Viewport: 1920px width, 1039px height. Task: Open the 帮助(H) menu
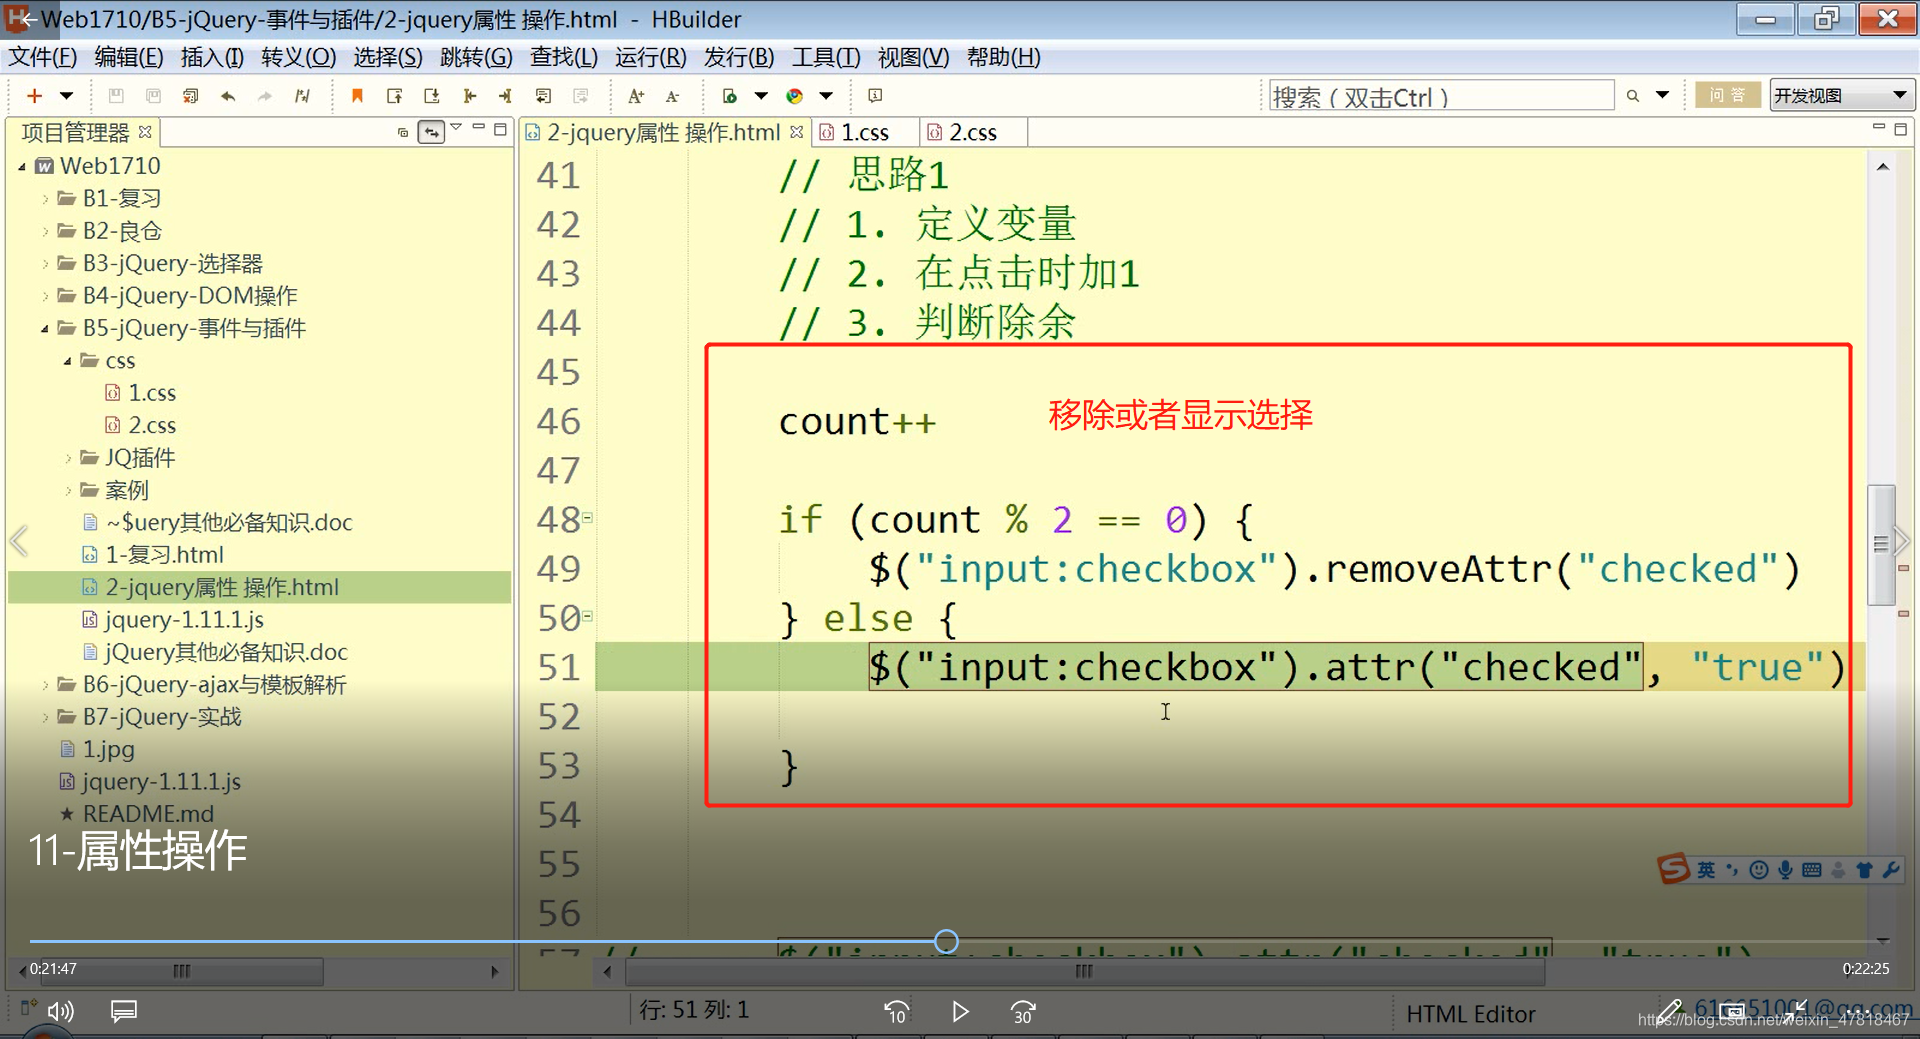click(1004, 57)
